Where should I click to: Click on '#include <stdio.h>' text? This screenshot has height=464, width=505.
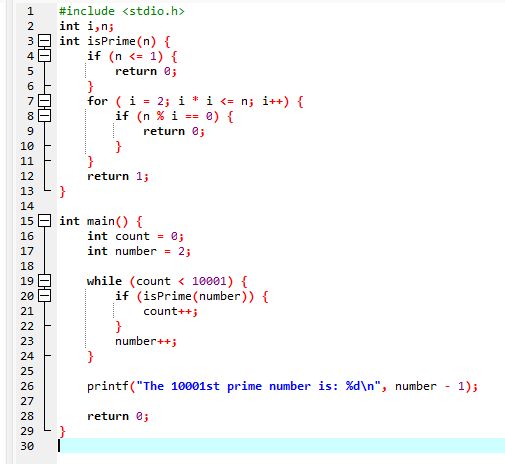tap(122, 11)
